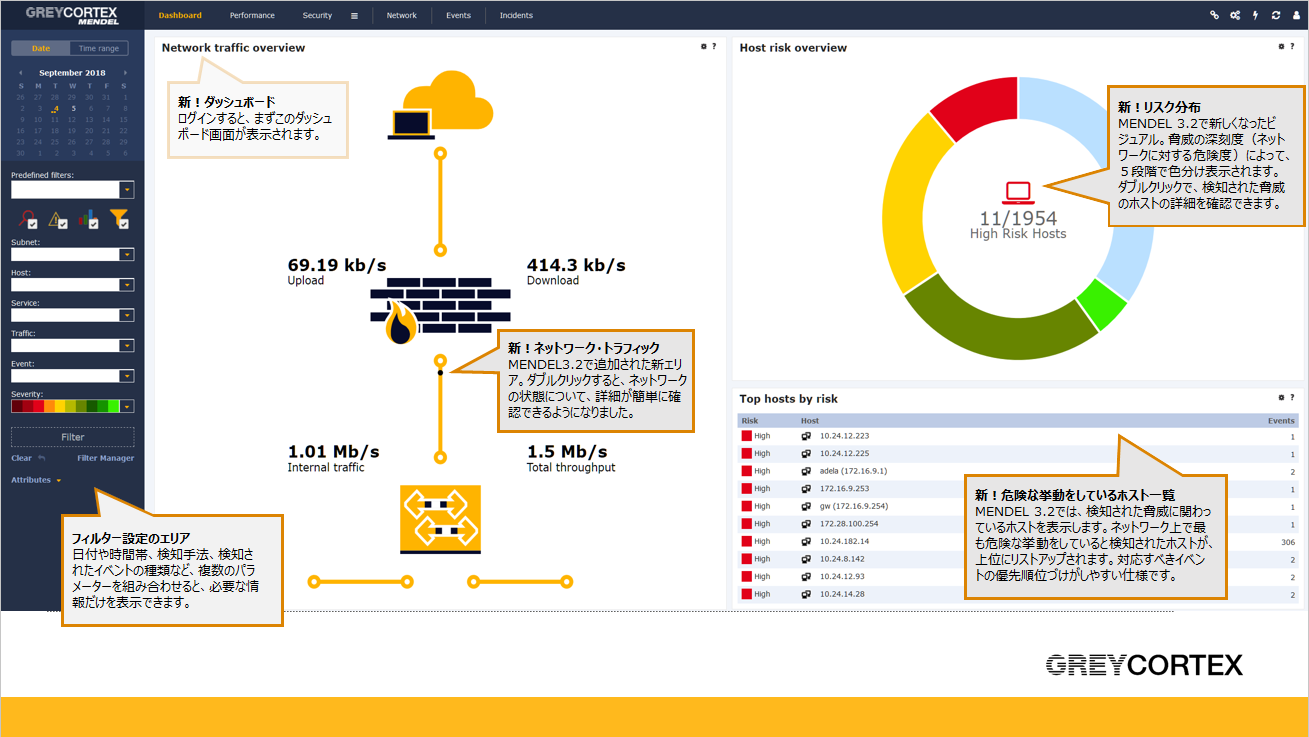
Task: Go to previous month in the calendar
Action: (20, 73)
